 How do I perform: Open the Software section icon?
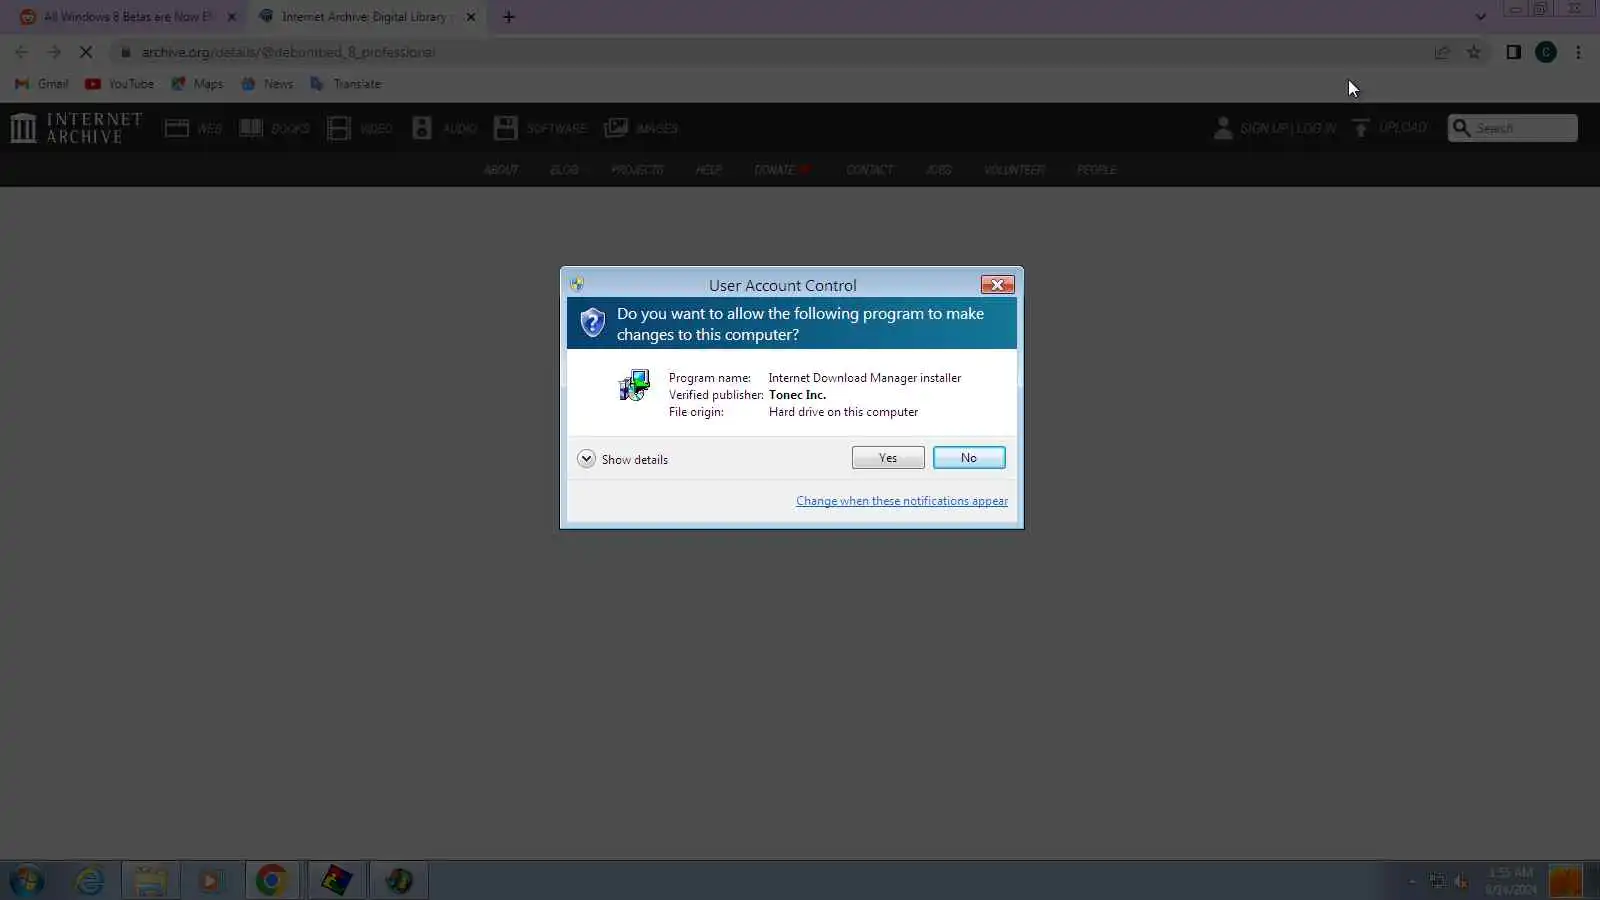(506, 128)
